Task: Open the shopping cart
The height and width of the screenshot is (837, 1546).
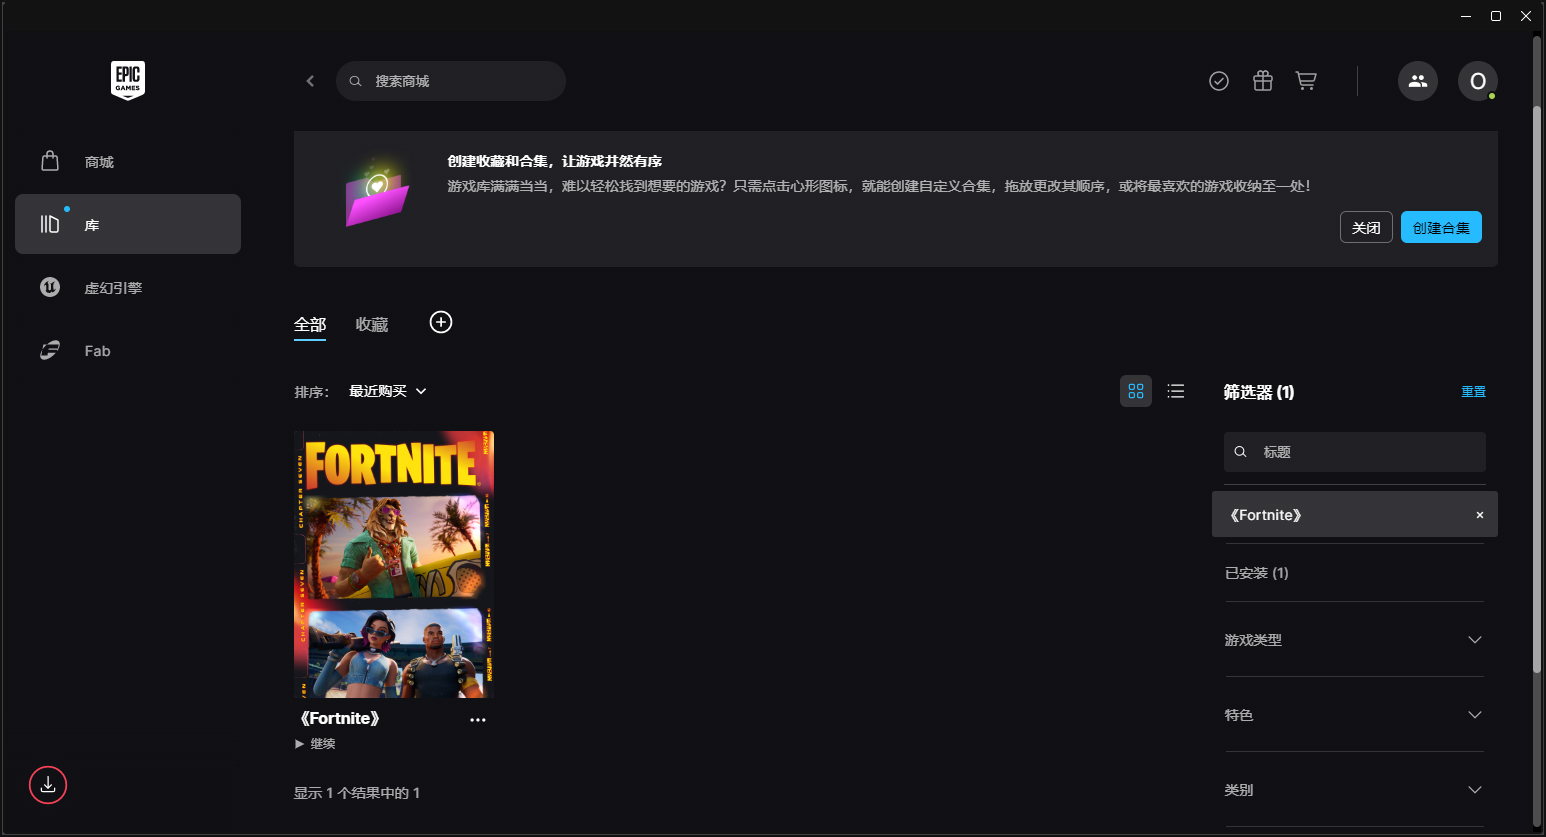Action: pyautogui.click(x=1306, y=81)
